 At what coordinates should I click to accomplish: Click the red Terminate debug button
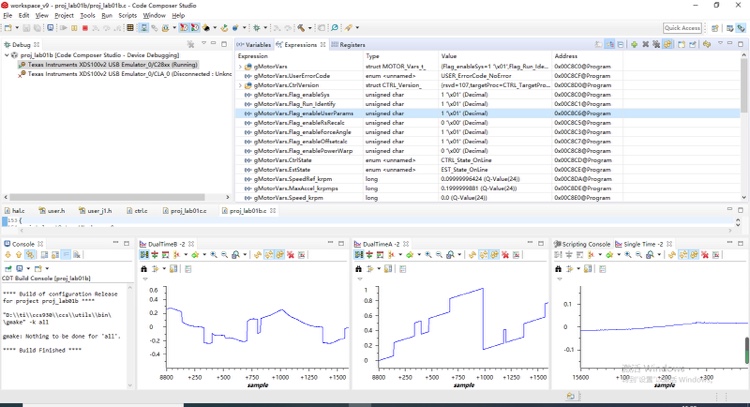pos(85,28)
